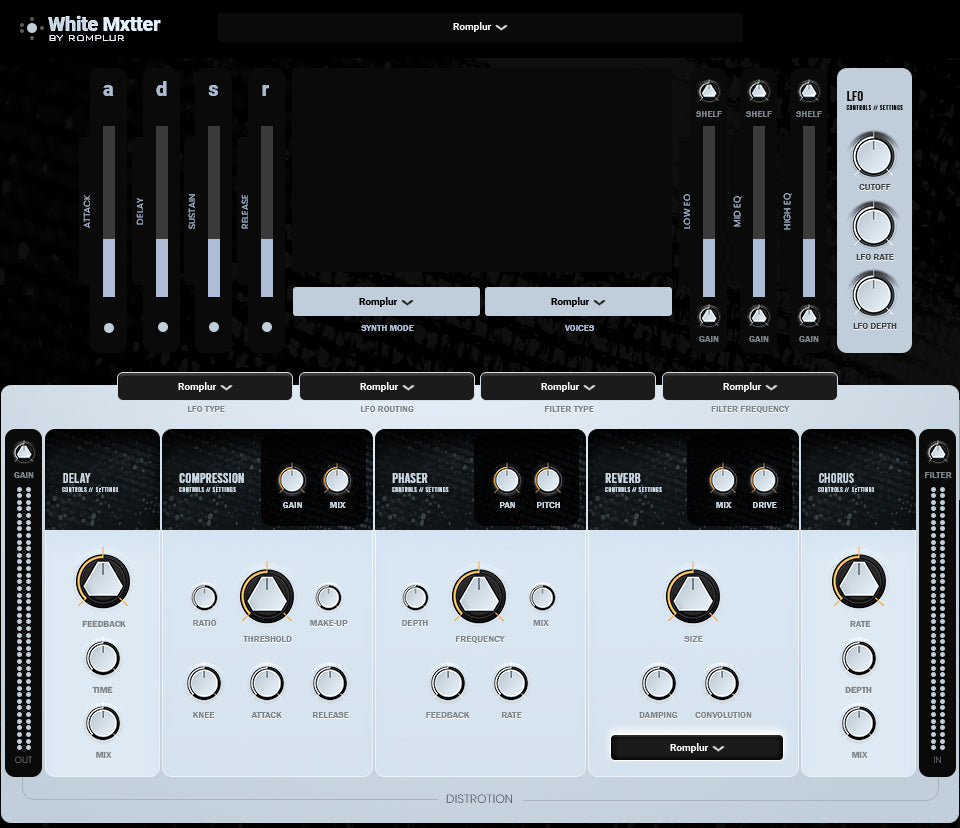
Task: Open the Reverb convolution type dropdown
Action: point(697,747)
